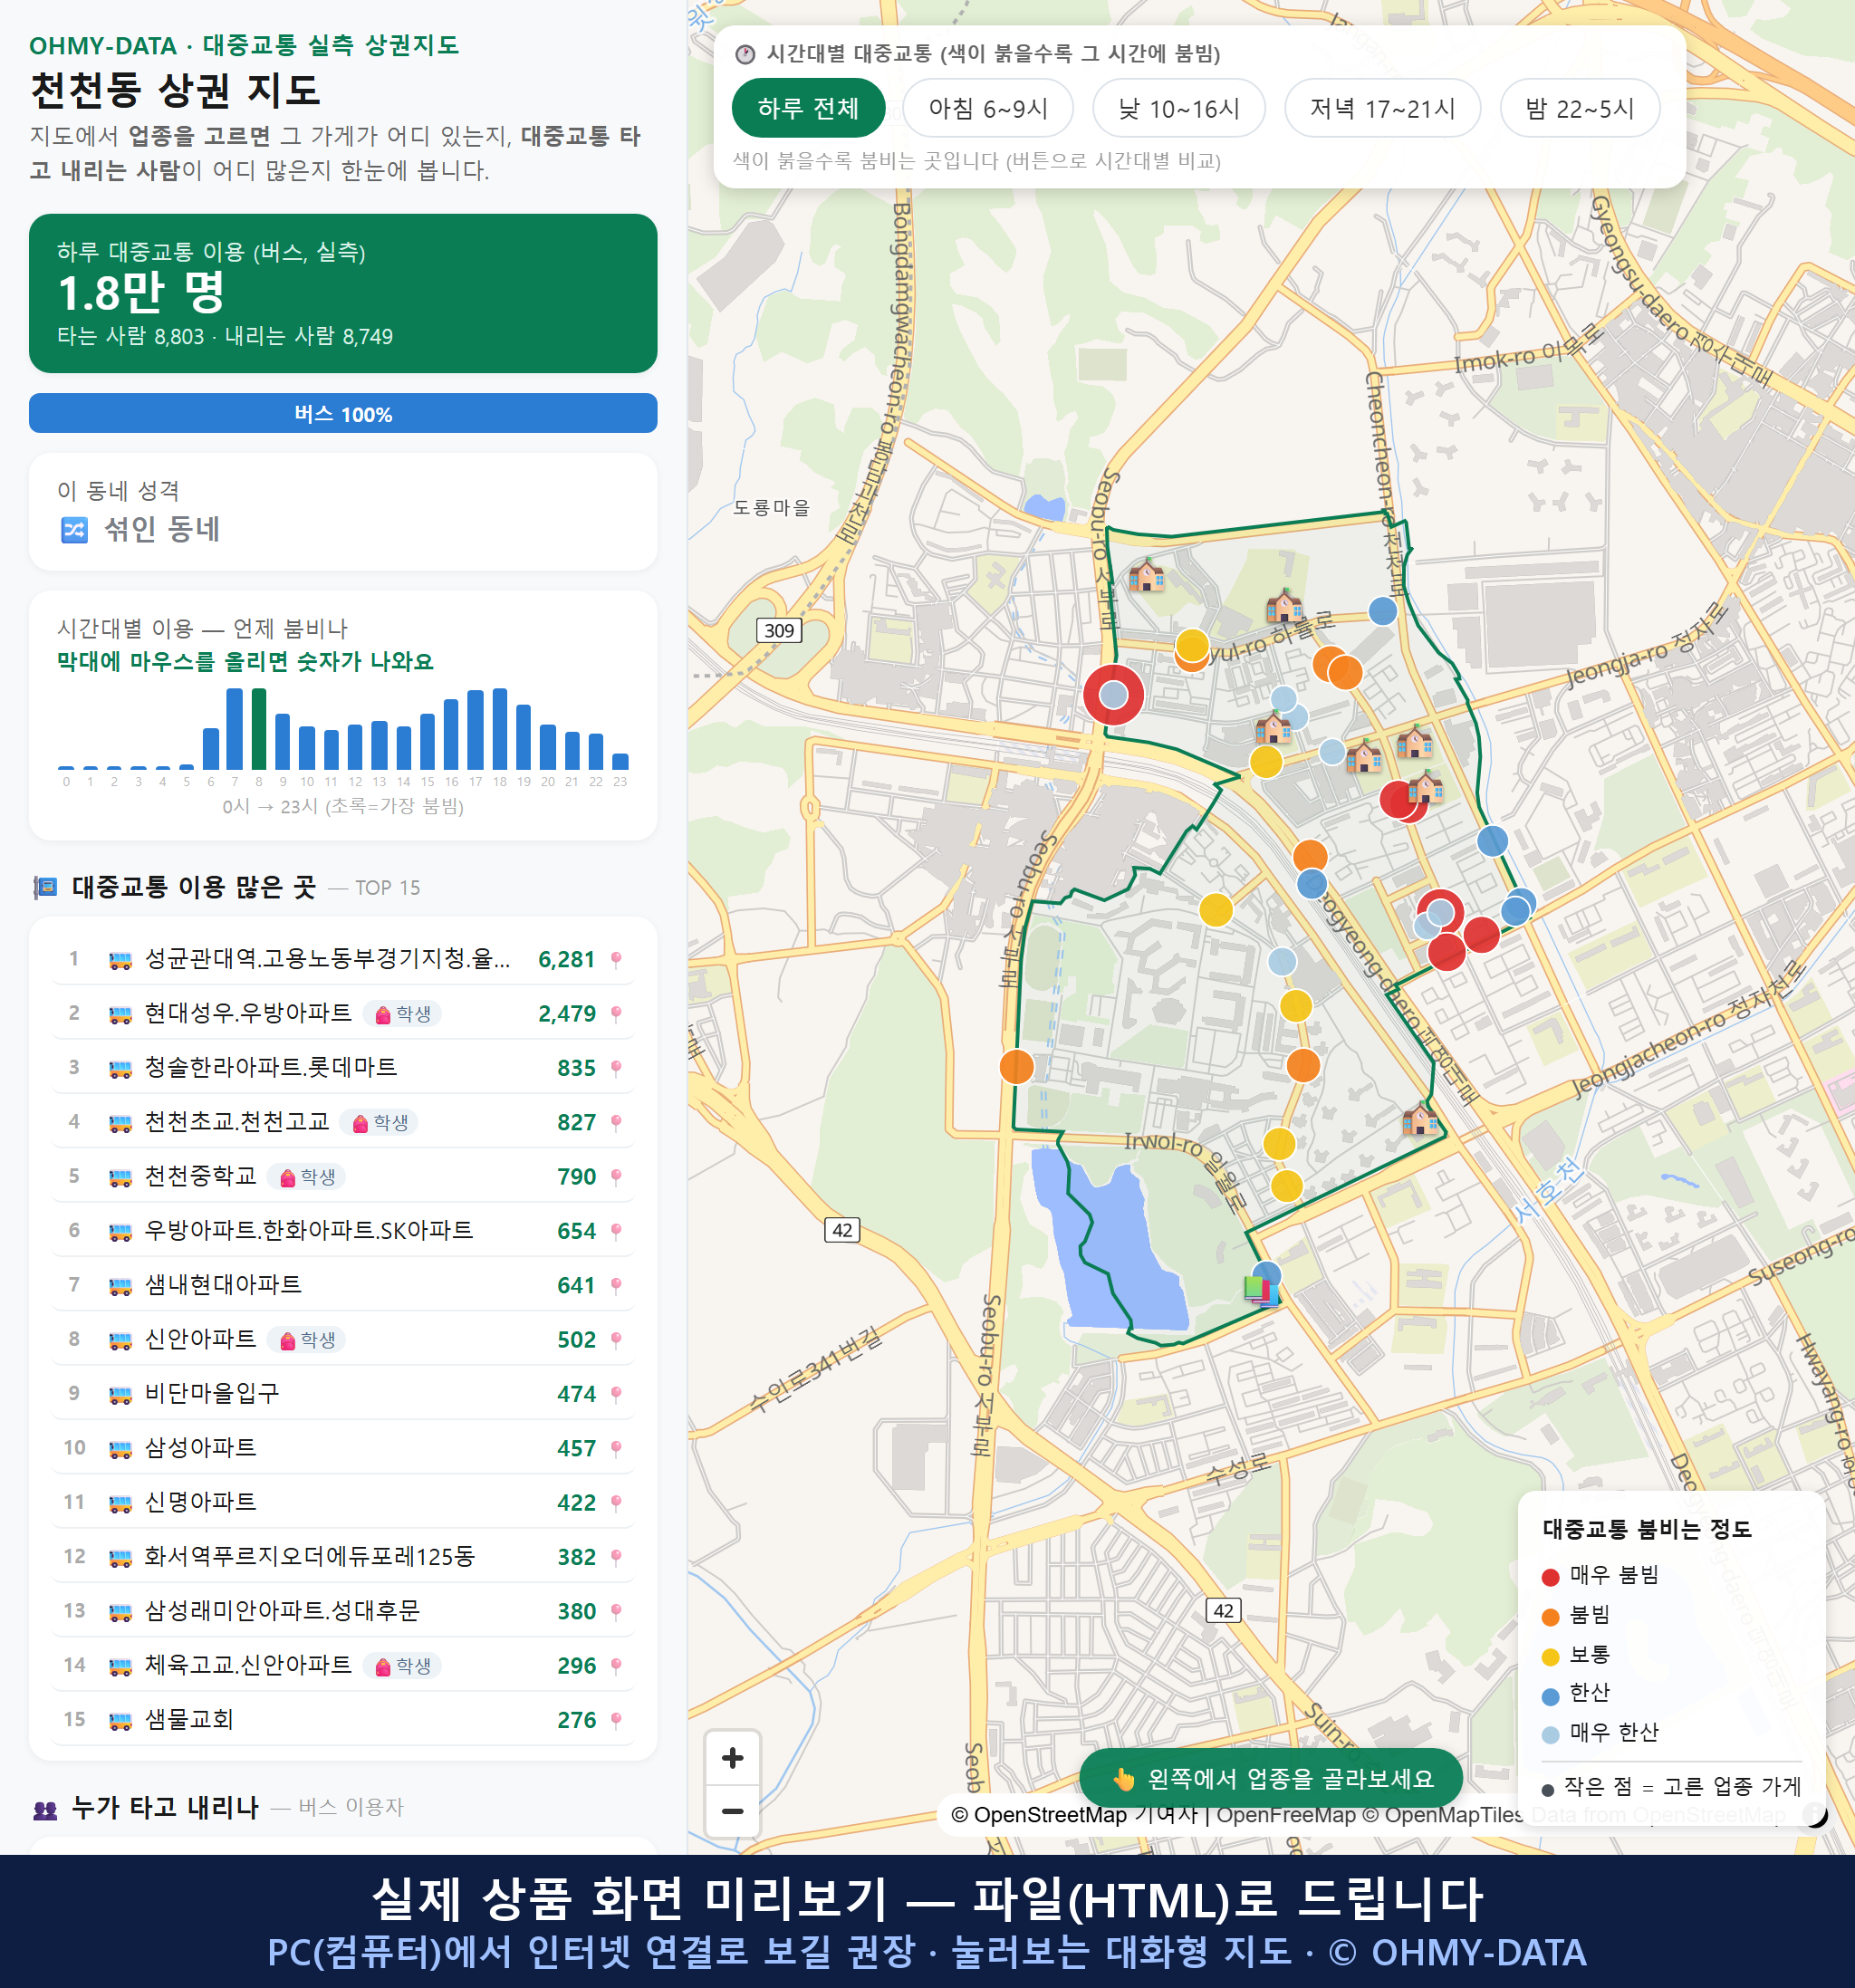Open the OpenMapTiles attribution link
The height and width of the screenshot is (1988, 1855).
tap(1443, 1815)
